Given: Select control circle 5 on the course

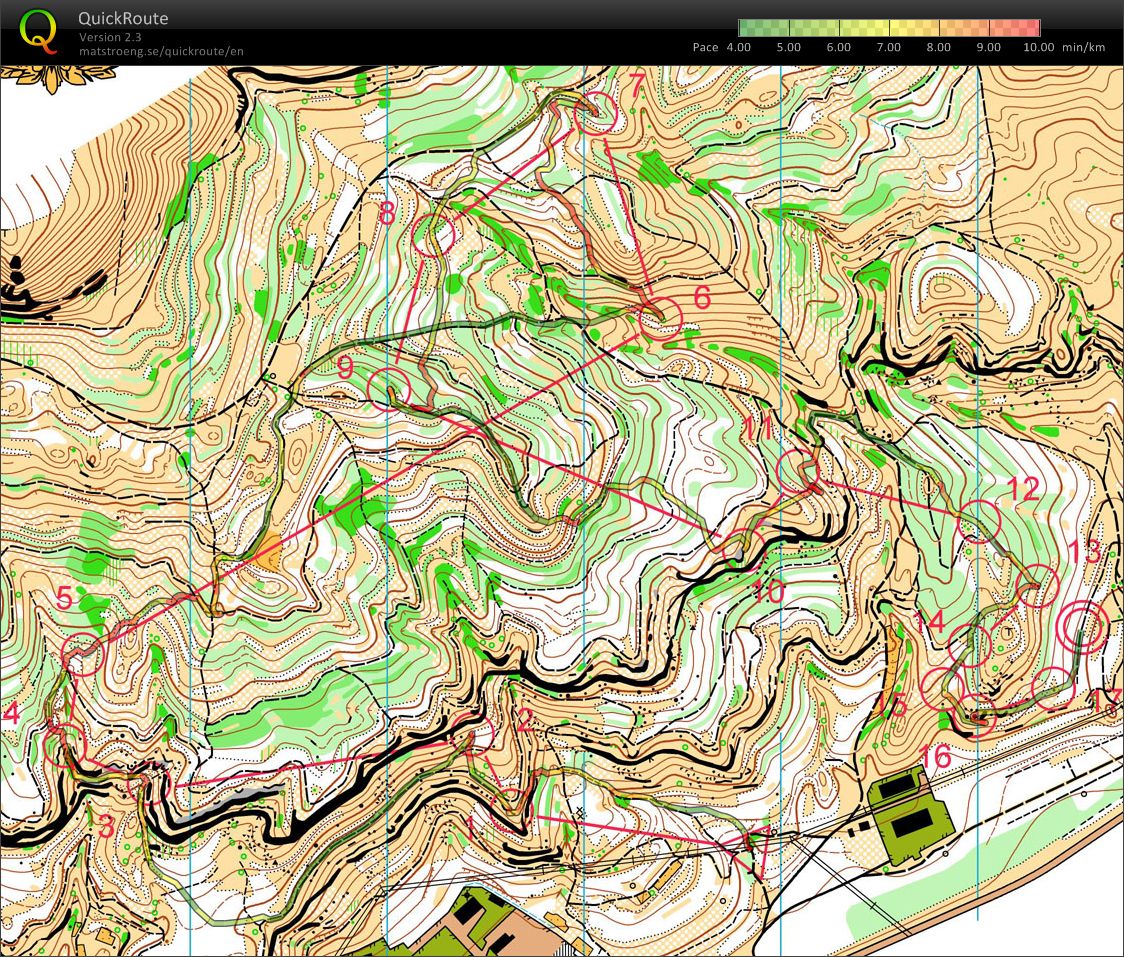Looking at the screenshot, I should click(83, 653).
